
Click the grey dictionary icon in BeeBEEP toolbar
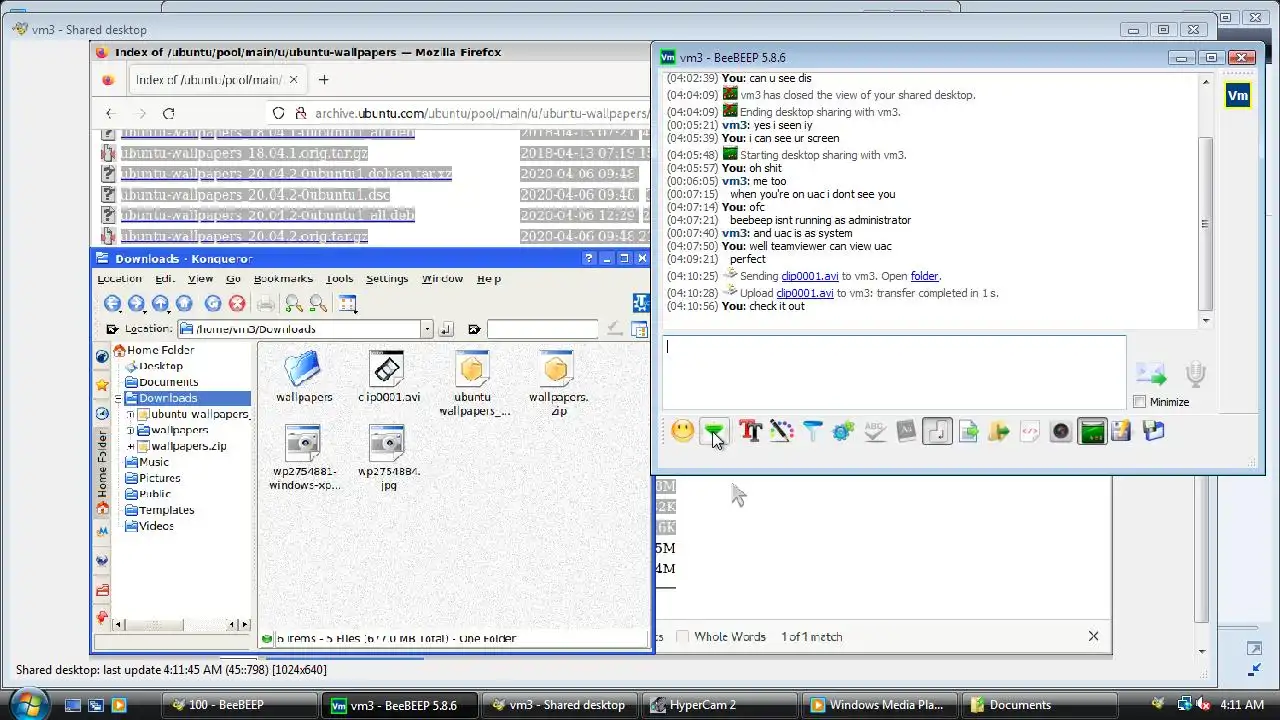coord(906,431)
